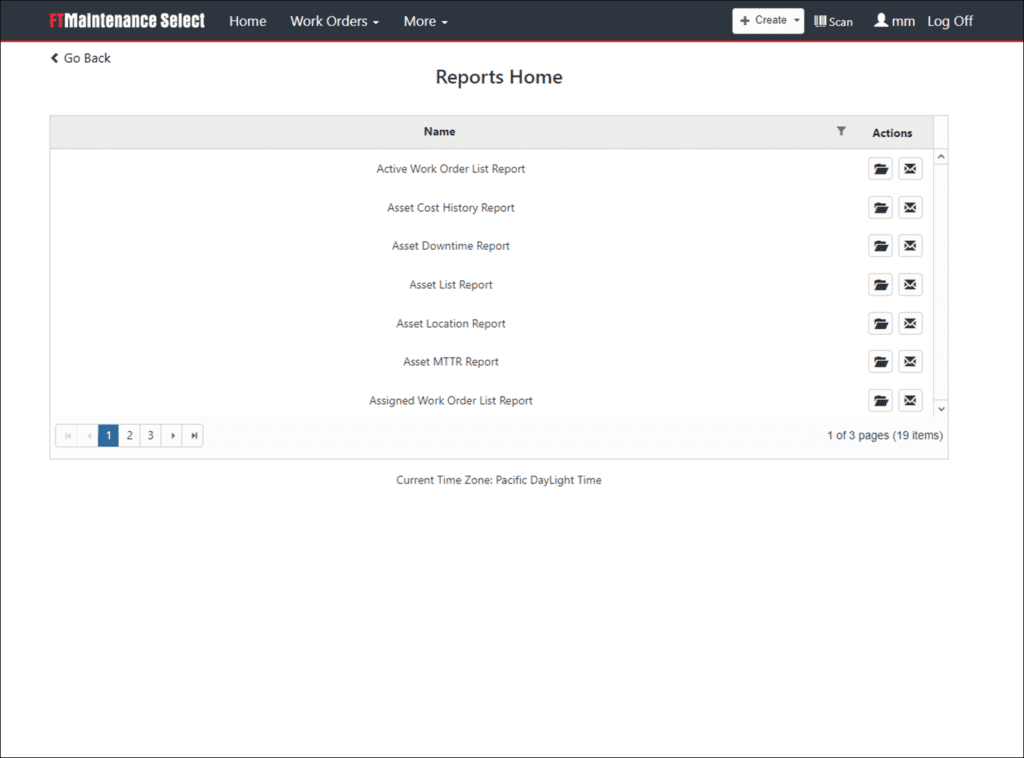This screenshot has height=758, width=1024.
Task: Go to page 2 of reports
Action: [x=129, y=435]
